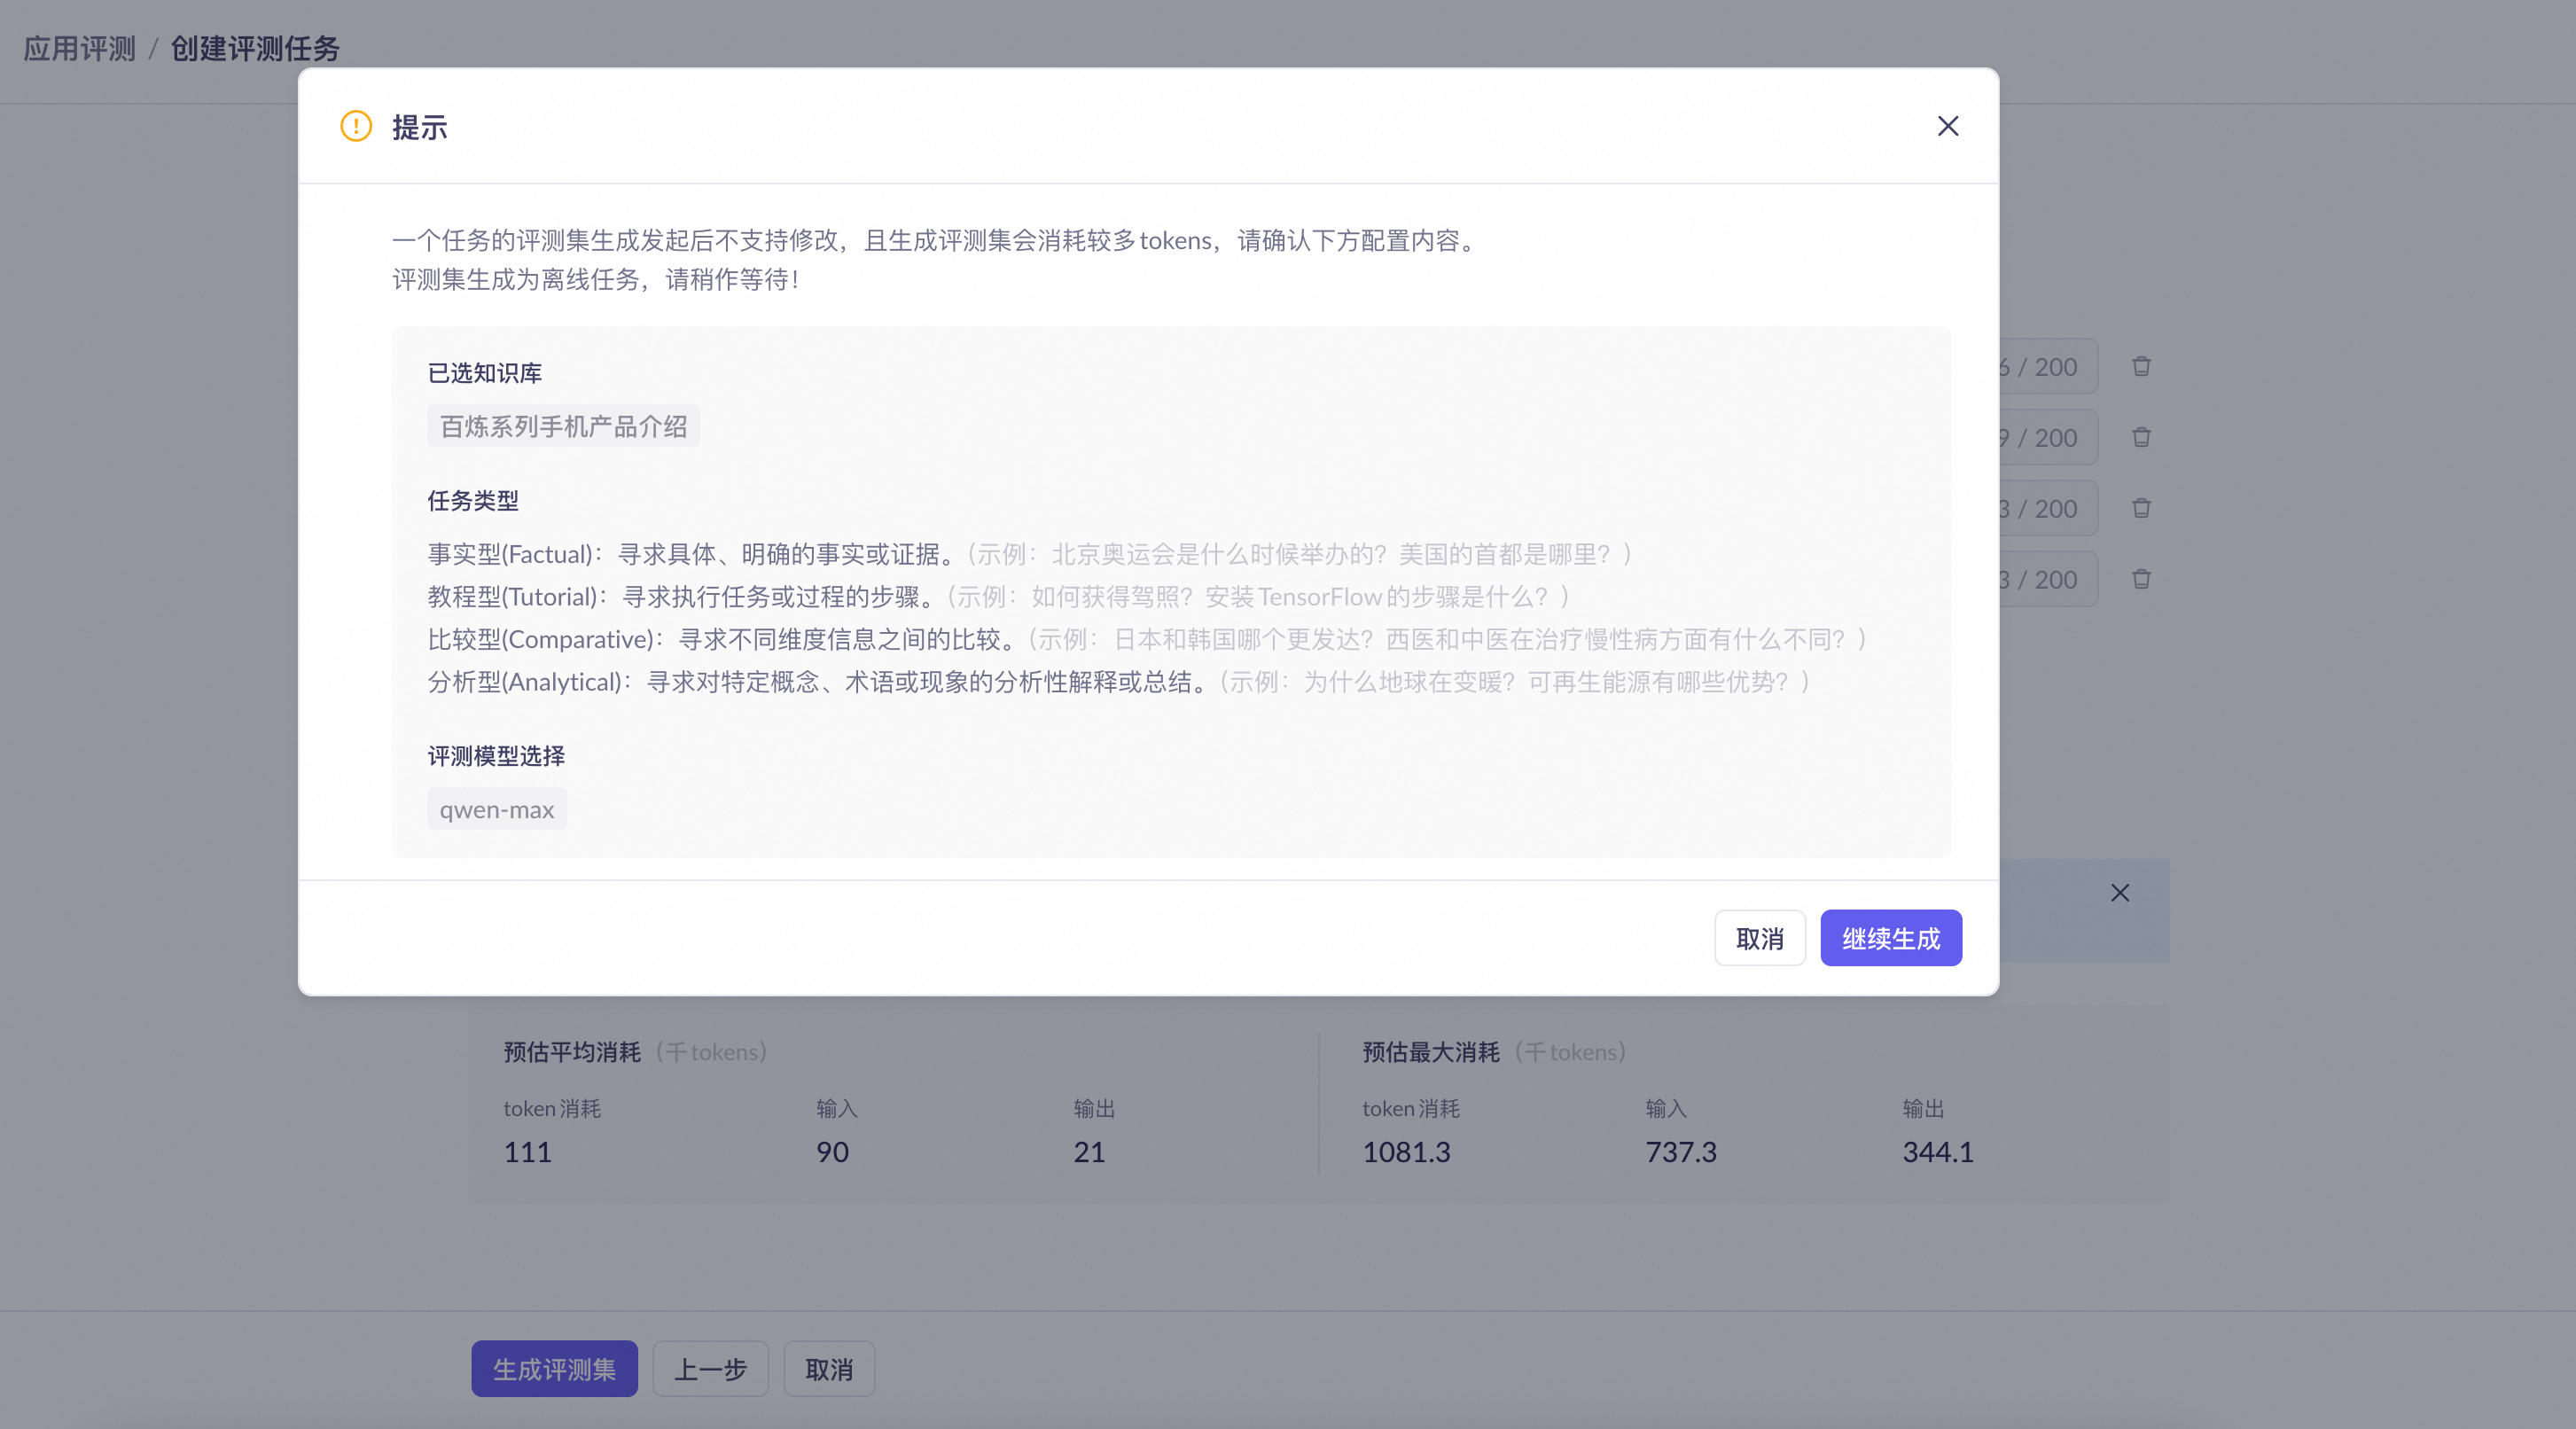Click the qwen-max model tag
The width and height of the screenshot is (2576, 1429).
496,809
